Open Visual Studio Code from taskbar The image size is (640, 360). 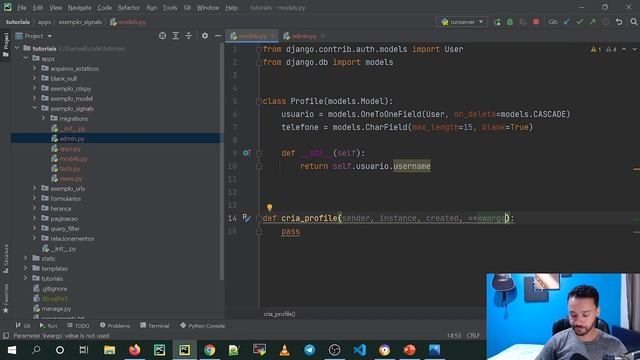click(360, 350)
